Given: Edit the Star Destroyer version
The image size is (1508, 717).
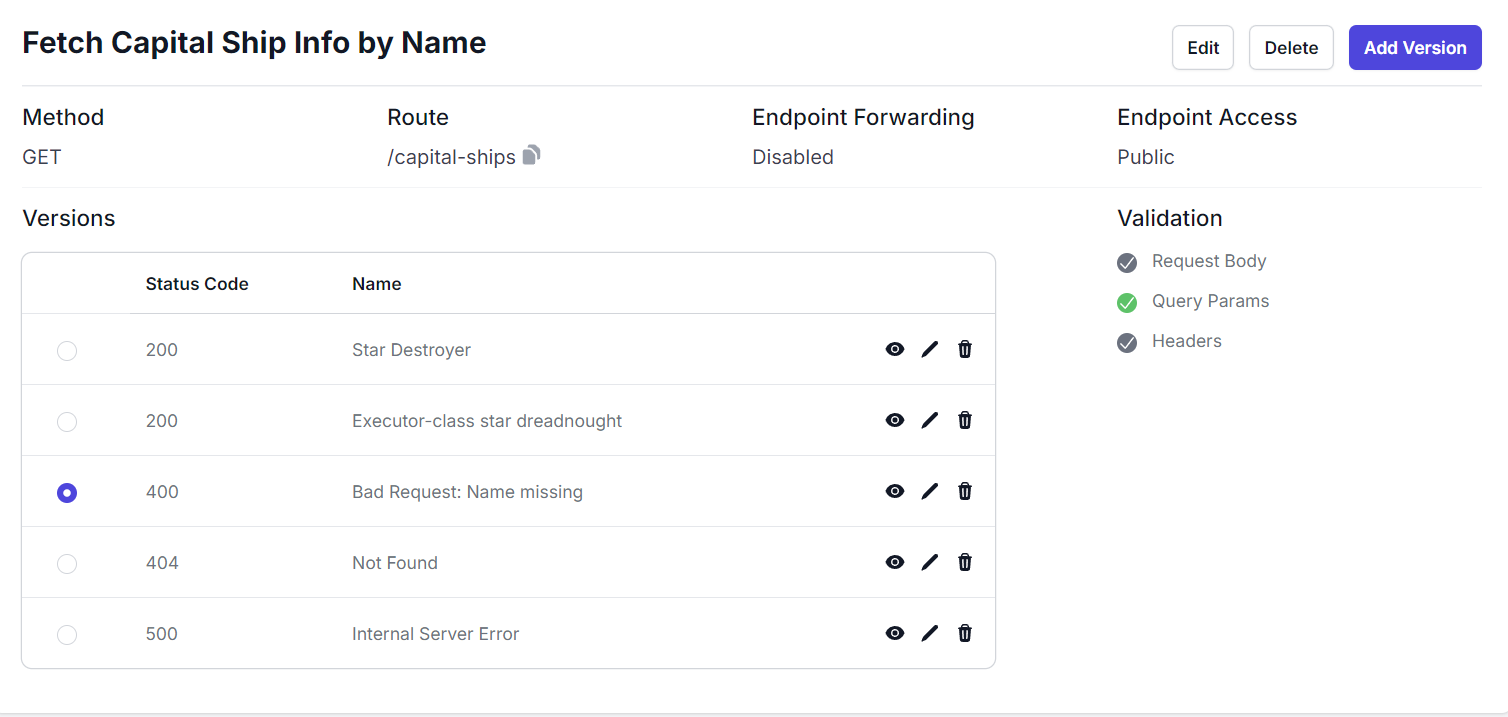Looking at the screenshot, I should [x=930, y=349].
